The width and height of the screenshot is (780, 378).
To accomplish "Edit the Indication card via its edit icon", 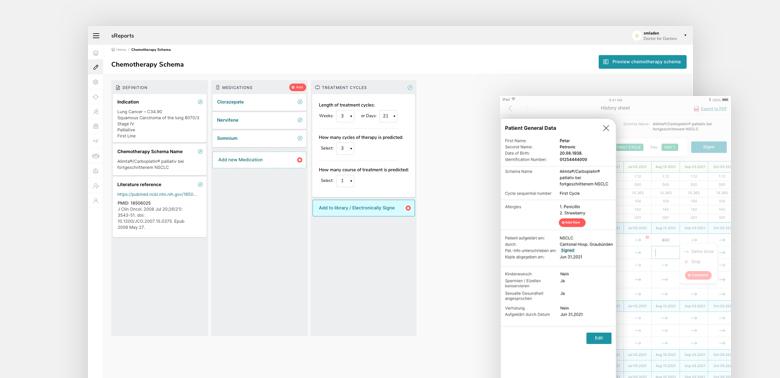I will (200, 102).
